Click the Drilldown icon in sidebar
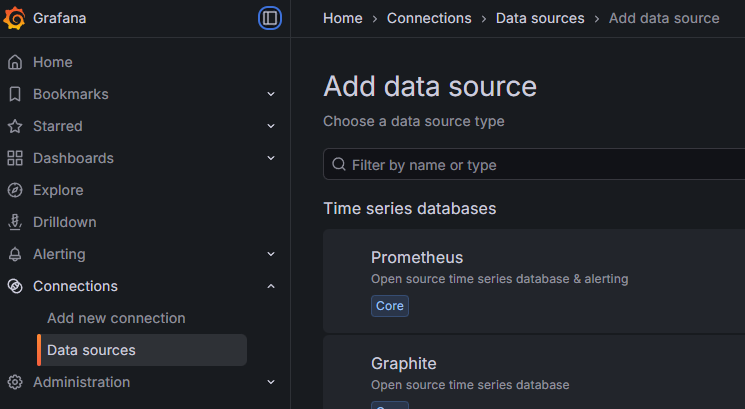The width and height of the screenshot is (745, 409). [x=15, y=222]
